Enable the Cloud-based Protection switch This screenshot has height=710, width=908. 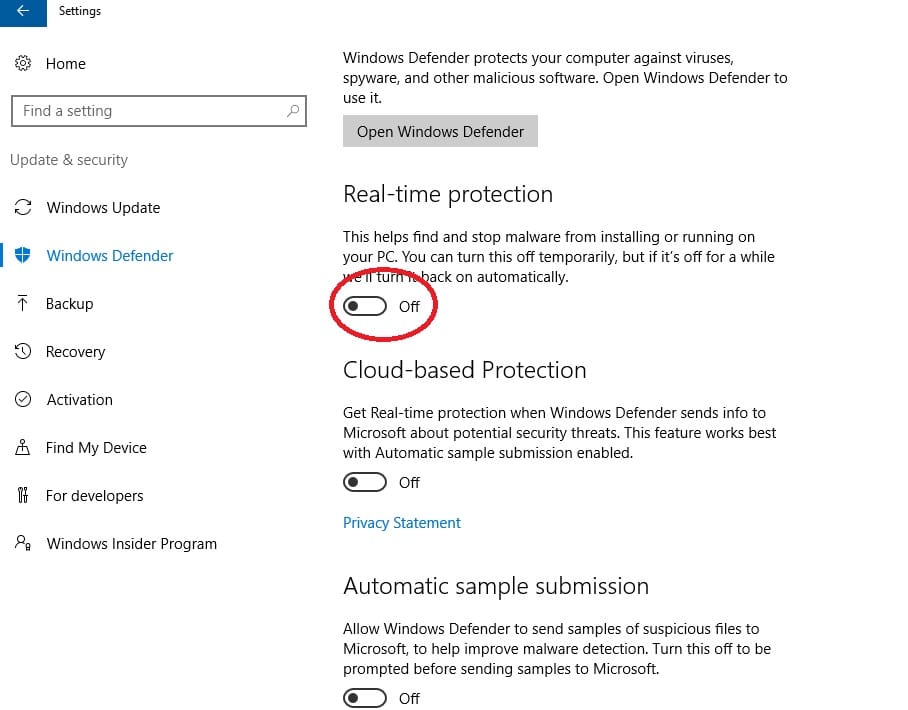click(x=365, y=482)
